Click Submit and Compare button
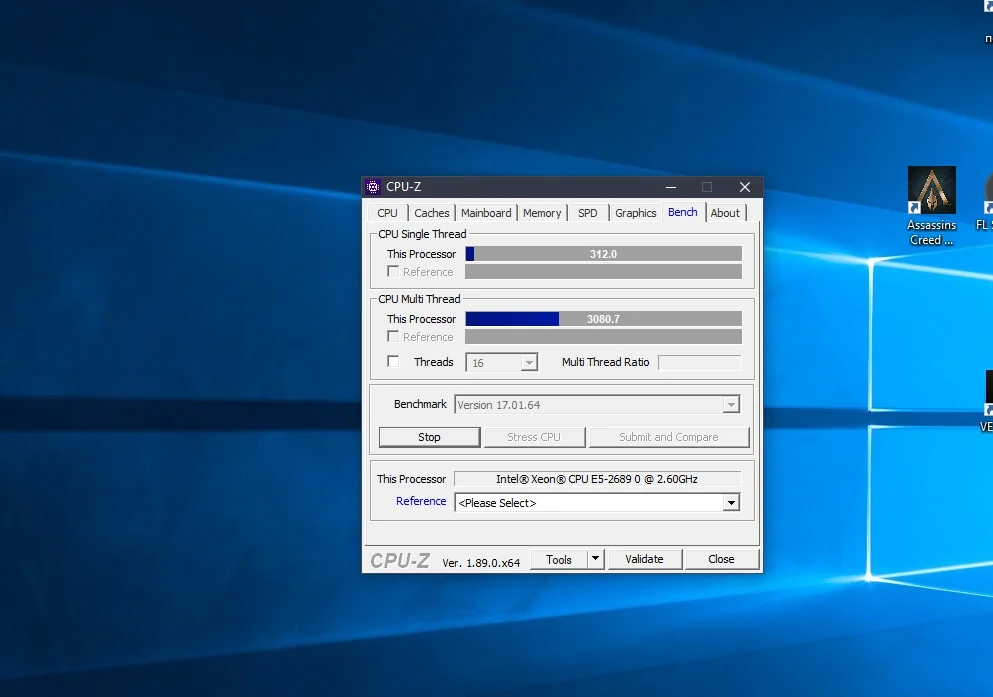This screenshot has height=697, width=993. click(669, 437)
